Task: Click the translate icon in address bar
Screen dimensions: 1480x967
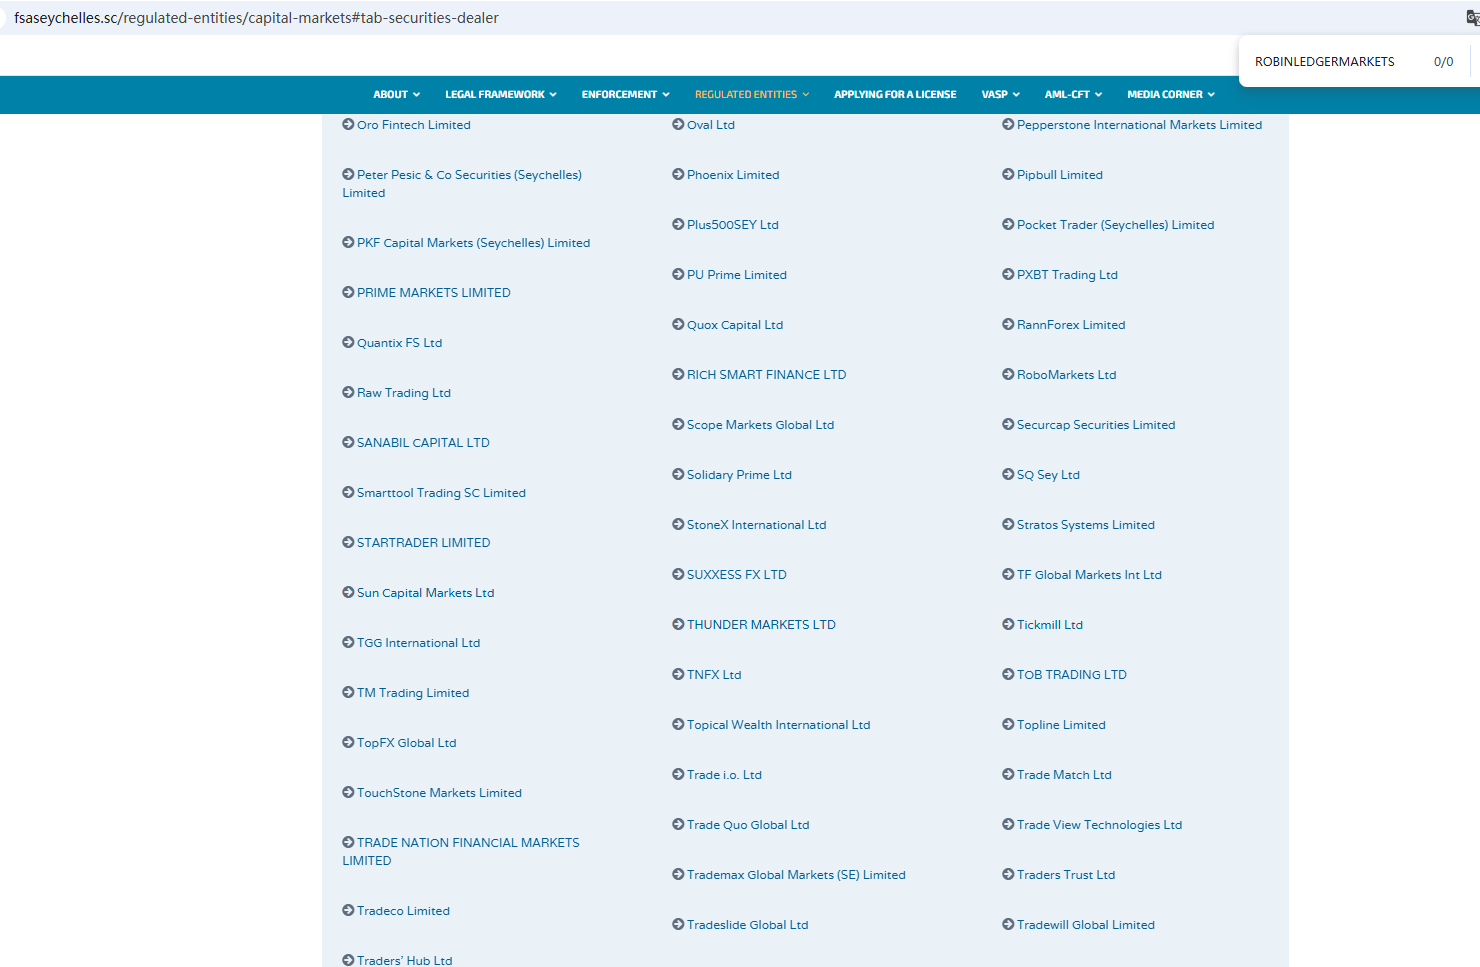Action: (1473, 18)
